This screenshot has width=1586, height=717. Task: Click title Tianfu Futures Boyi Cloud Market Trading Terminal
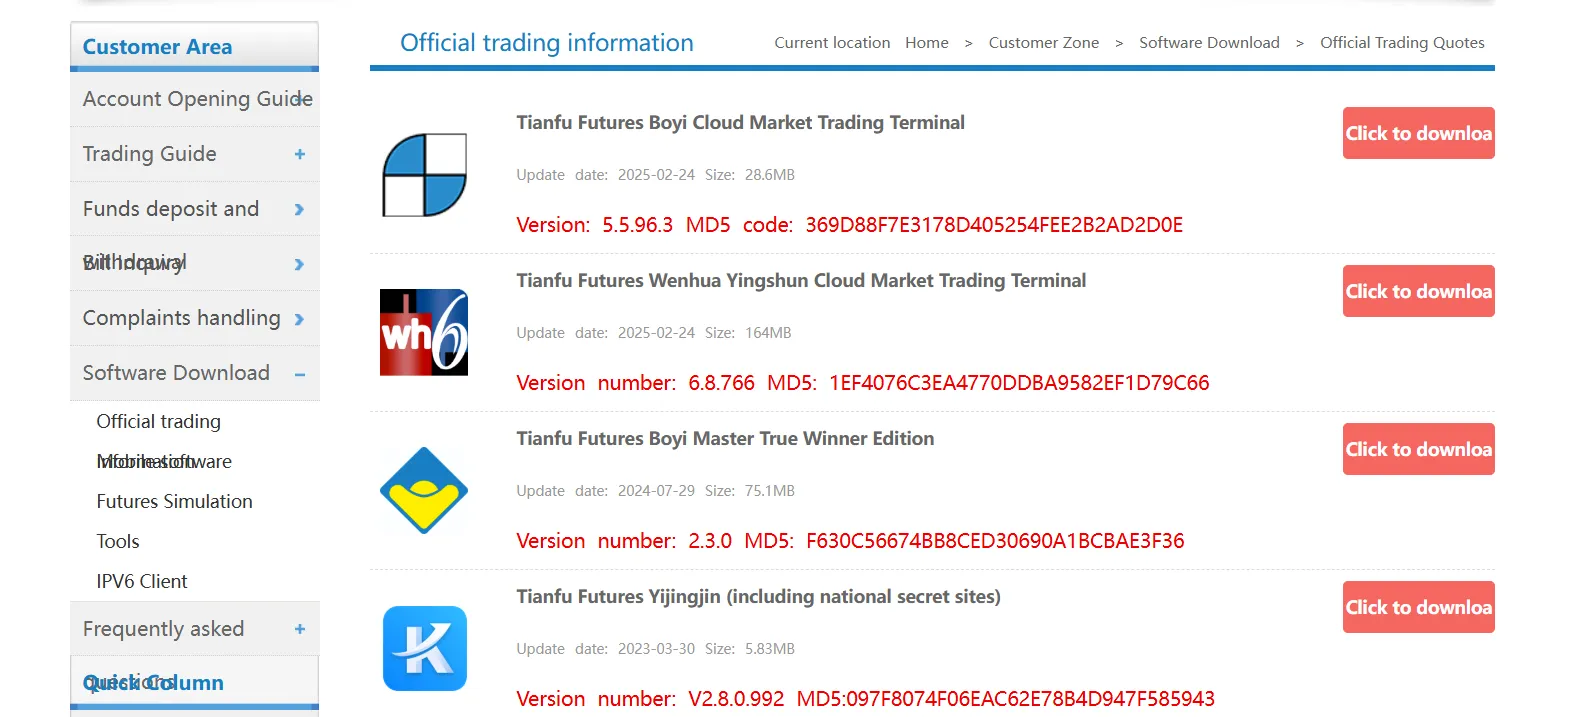pyautogui.click(x=740, y=123)
